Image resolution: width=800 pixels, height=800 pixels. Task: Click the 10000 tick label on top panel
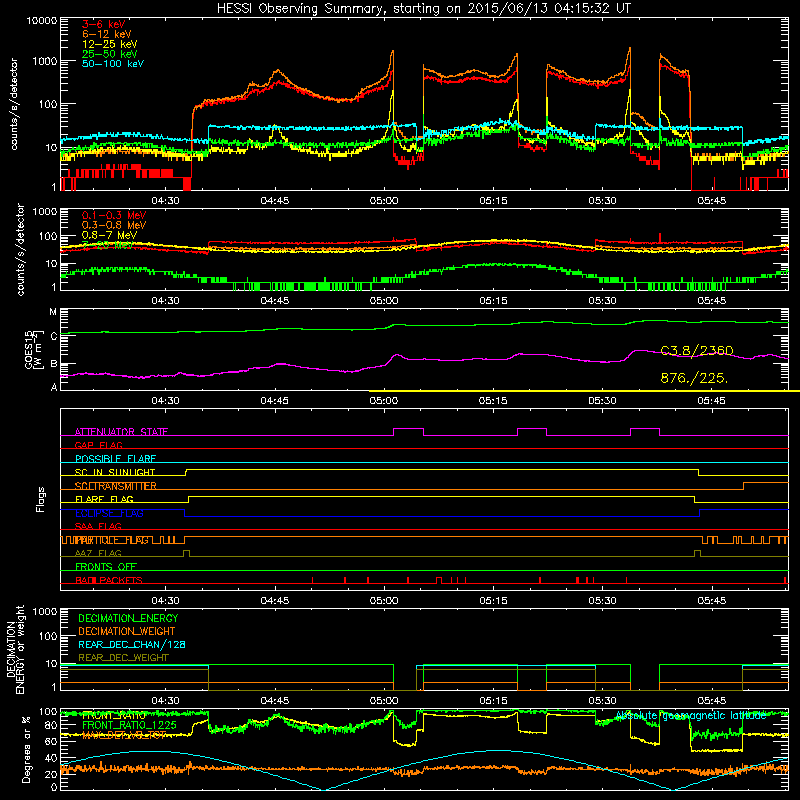(x=42, y=20)
